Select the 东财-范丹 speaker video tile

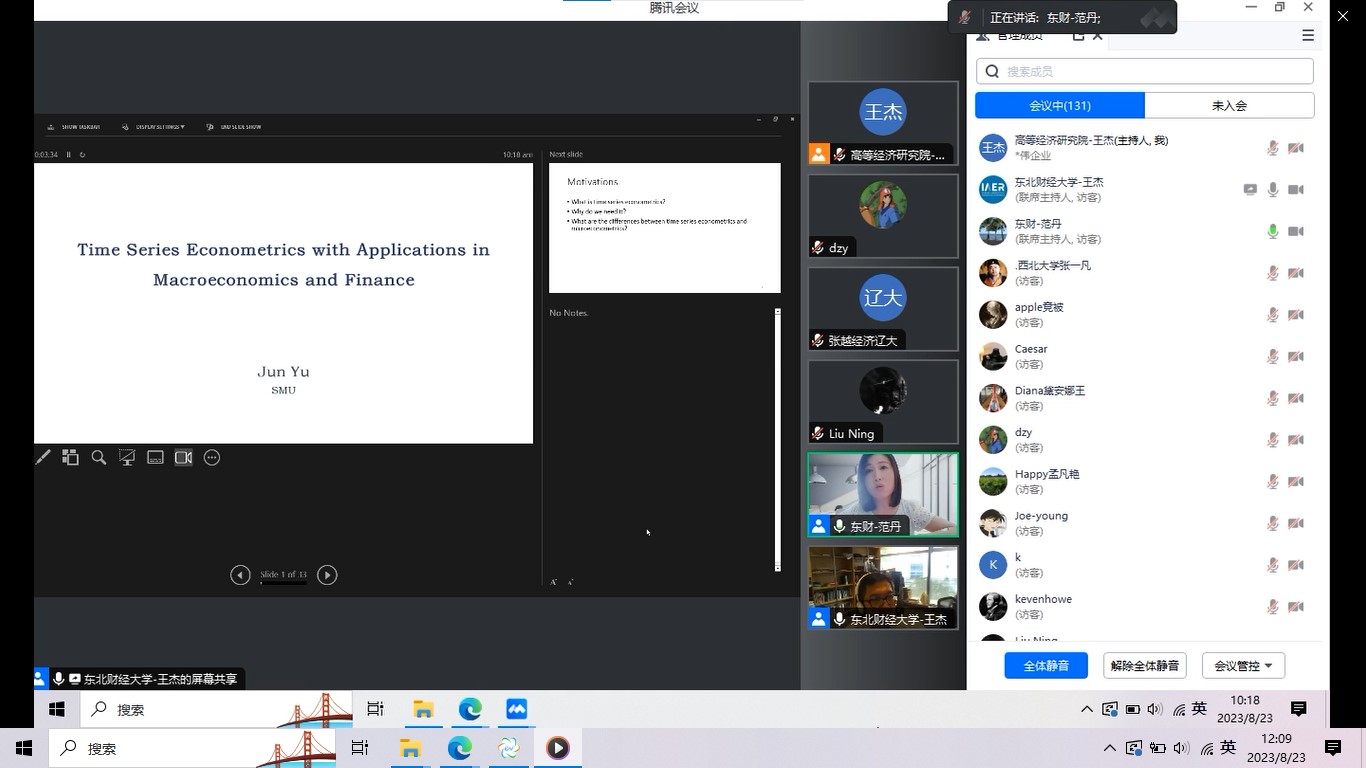tap(883, 495)
